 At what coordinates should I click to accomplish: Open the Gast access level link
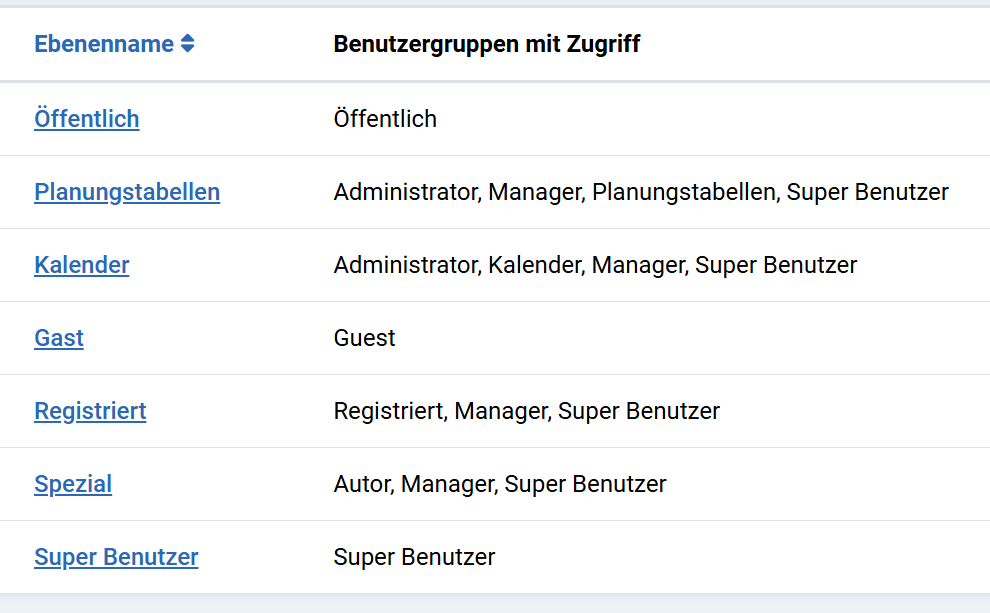(58, 338)
